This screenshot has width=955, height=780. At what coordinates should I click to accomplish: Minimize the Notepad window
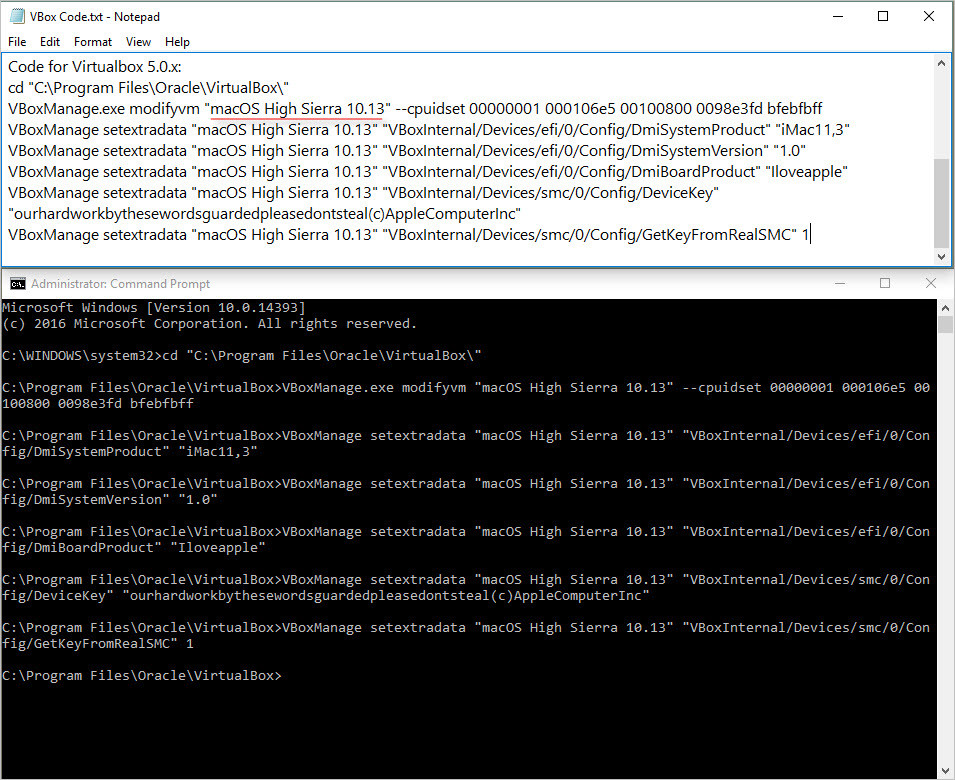(838, 16)
